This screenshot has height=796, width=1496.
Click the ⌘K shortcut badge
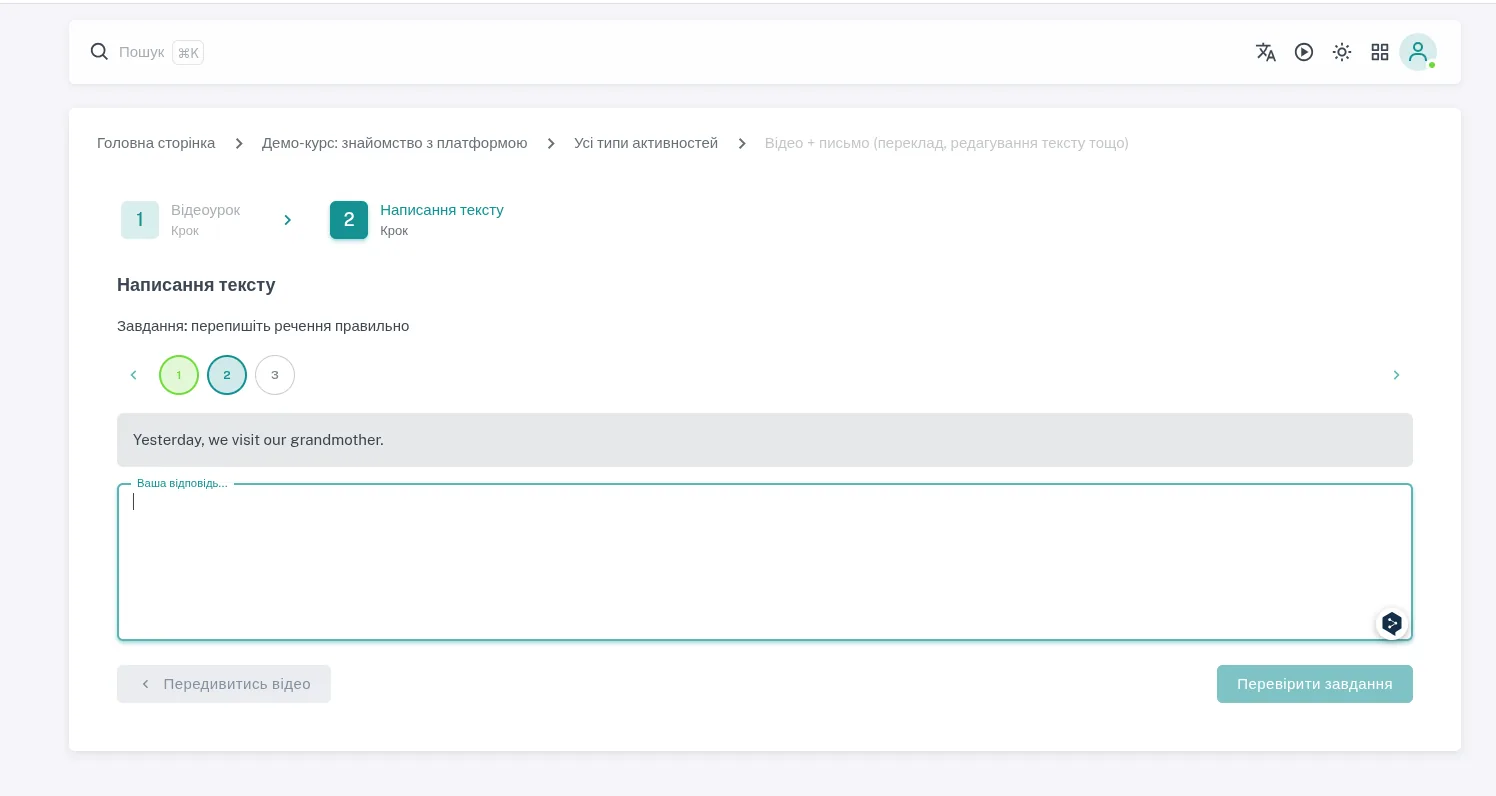(188, 53)
